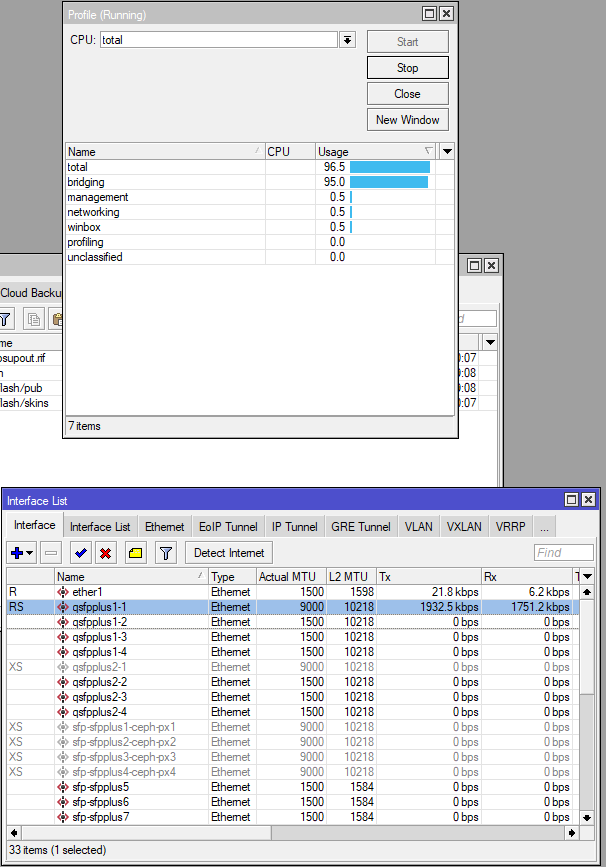Image resolution: width=606 pixels, height=867 pixels.
Task: Click horizontal scrollbar right arrow
Action: tap(572, 833)
